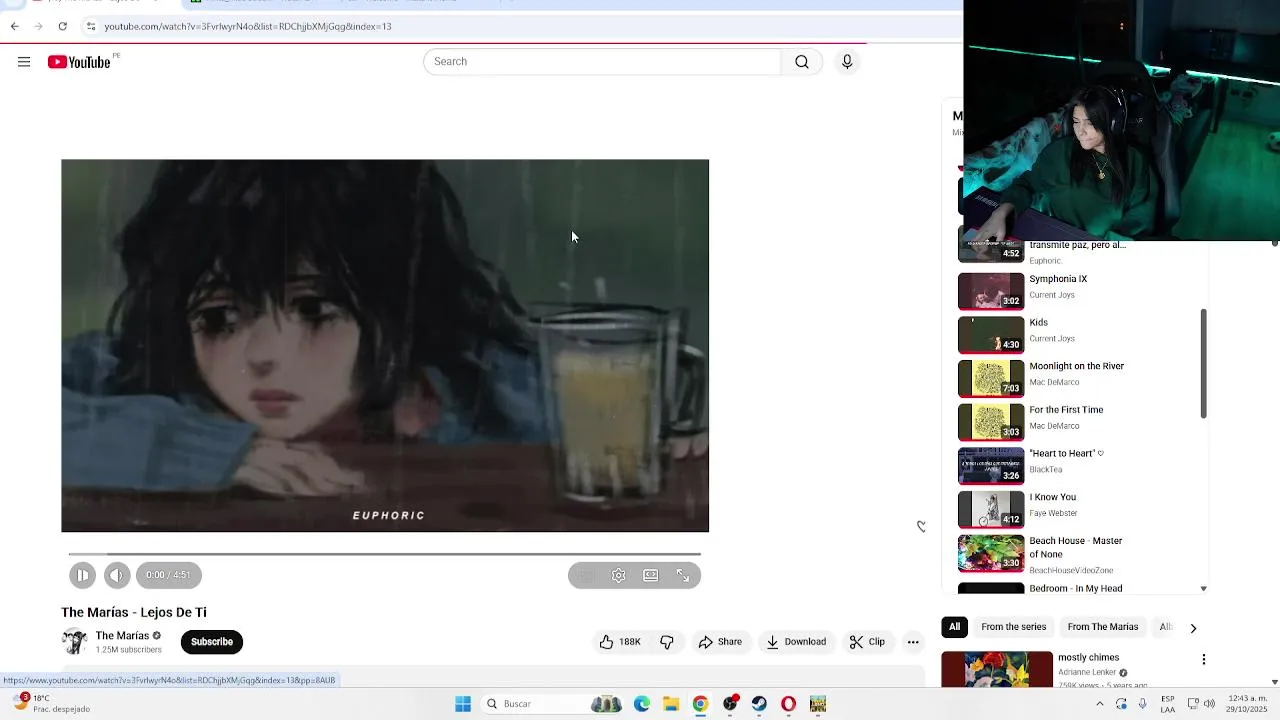Show more filter chips with right arrow
This screenshot has width=1280, height=720.
1193,628
